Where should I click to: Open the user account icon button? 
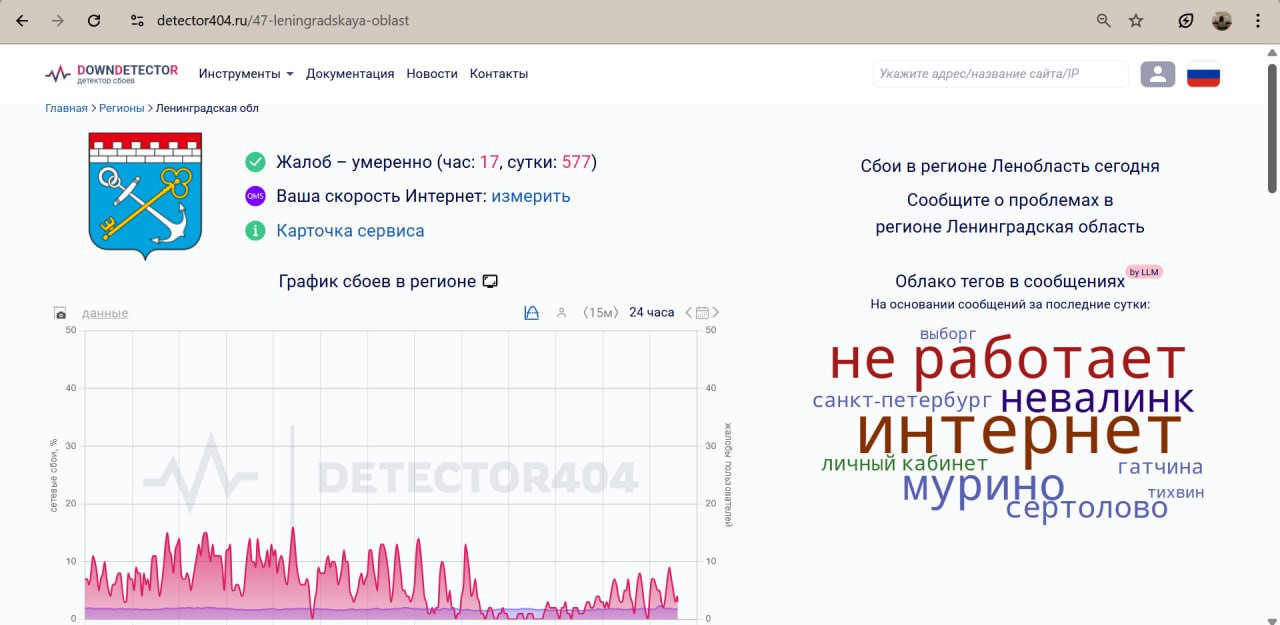(x=1157, y=74)
